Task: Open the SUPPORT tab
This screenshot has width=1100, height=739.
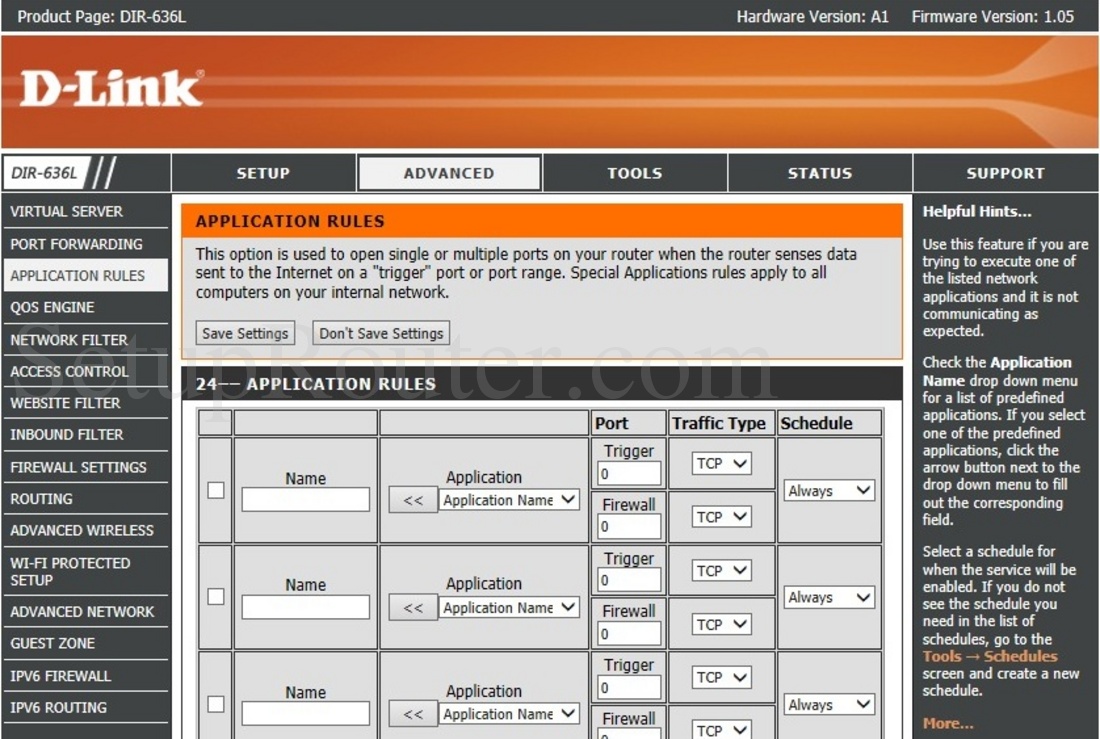Action: [1006, 172]
